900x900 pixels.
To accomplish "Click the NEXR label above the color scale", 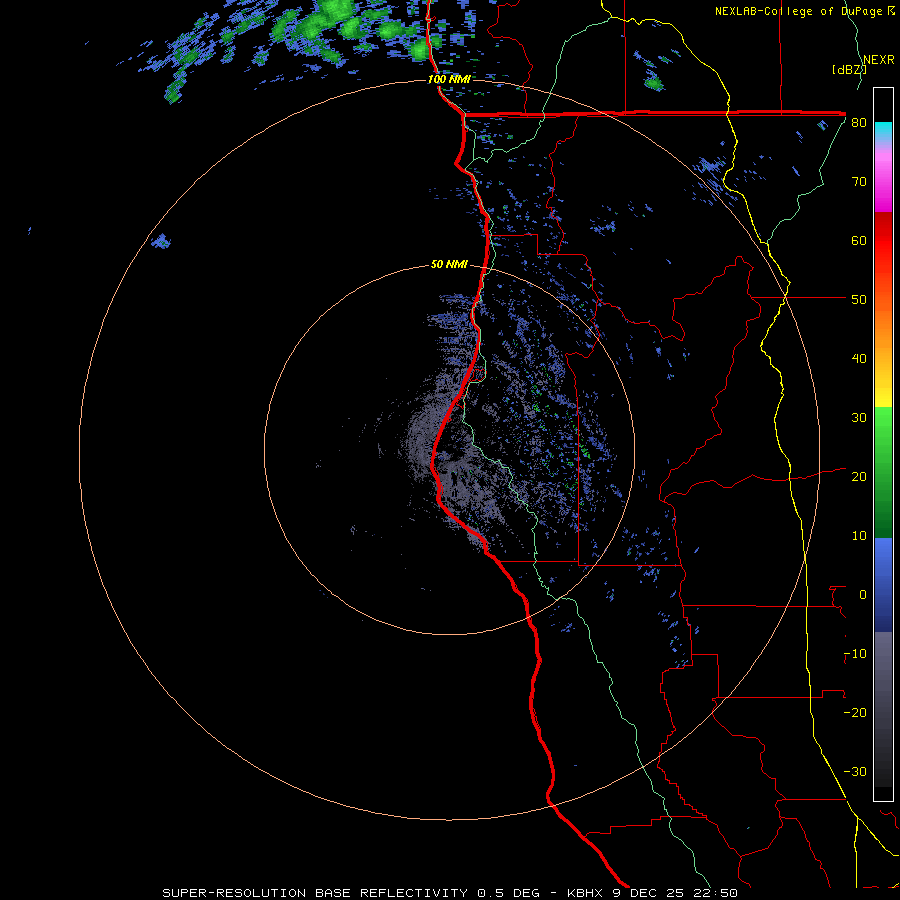I will tap(879, 60).
